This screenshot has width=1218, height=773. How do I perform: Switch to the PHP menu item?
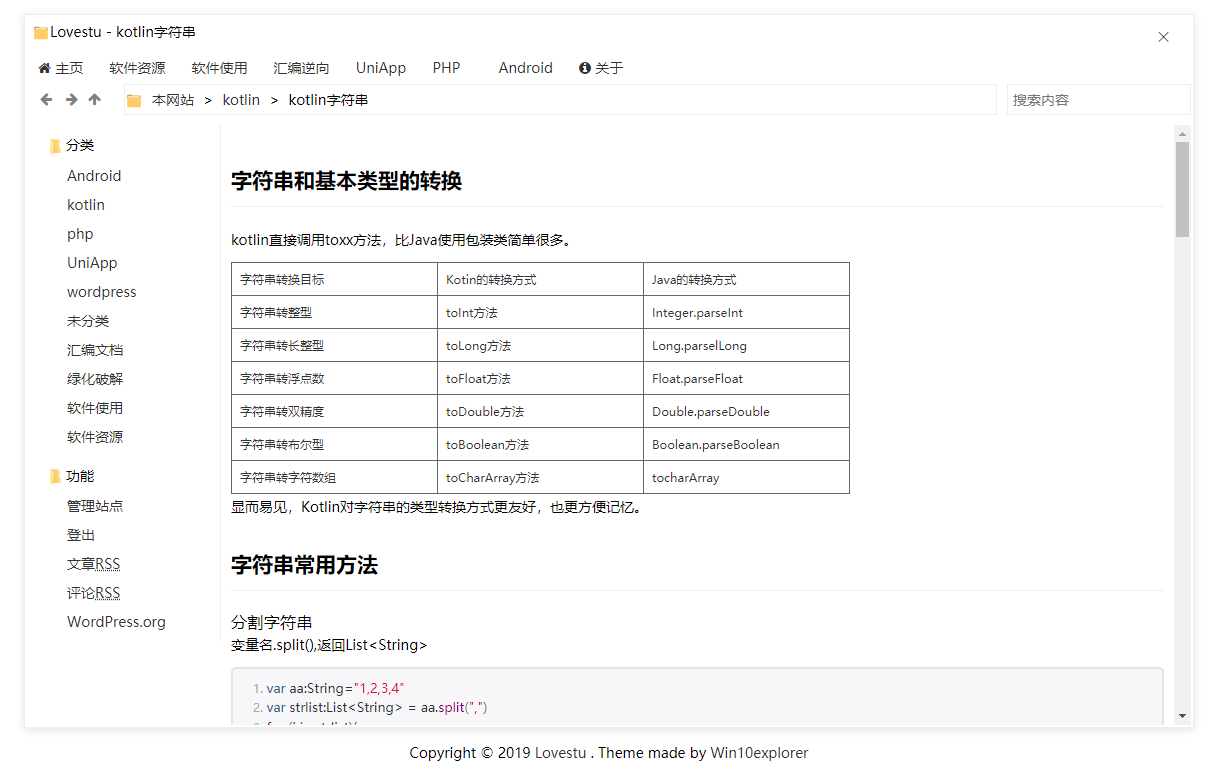click(x=446, y=67)
